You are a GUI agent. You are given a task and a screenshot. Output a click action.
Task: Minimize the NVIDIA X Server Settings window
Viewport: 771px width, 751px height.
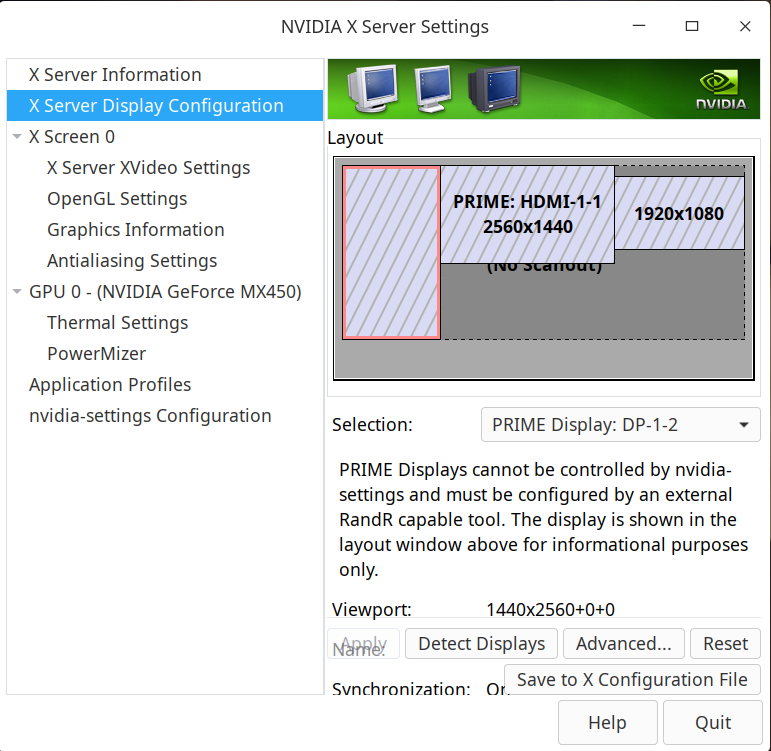639,26
